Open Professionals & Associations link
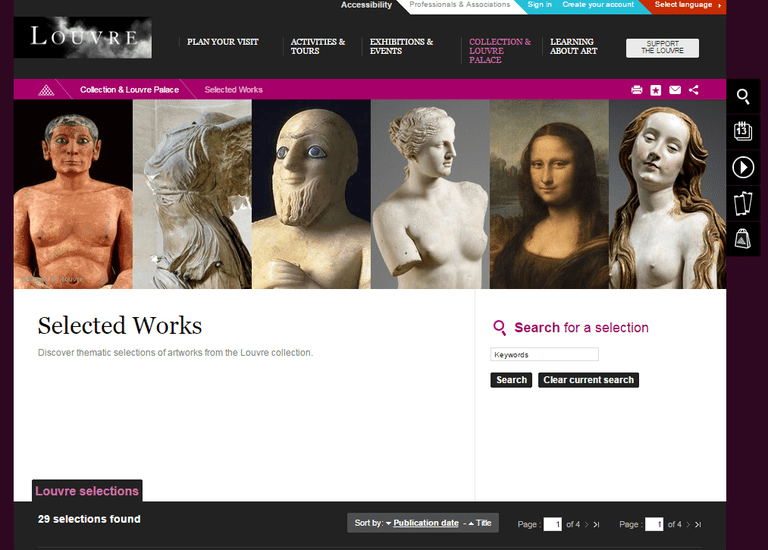 [459, 4]
